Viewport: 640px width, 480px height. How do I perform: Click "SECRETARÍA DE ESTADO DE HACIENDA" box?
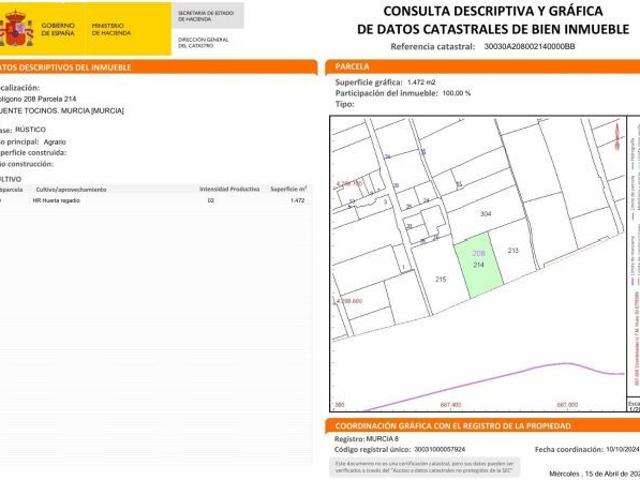(207, 16)
